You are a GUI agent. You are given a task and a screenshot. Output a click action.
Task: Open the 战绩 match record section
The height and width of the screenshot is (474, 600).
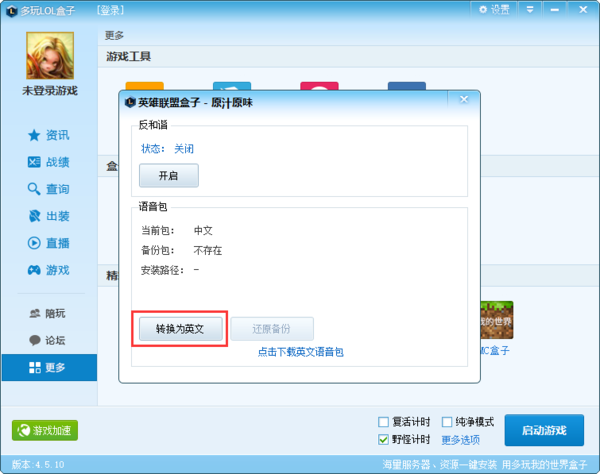pos(49,162)
